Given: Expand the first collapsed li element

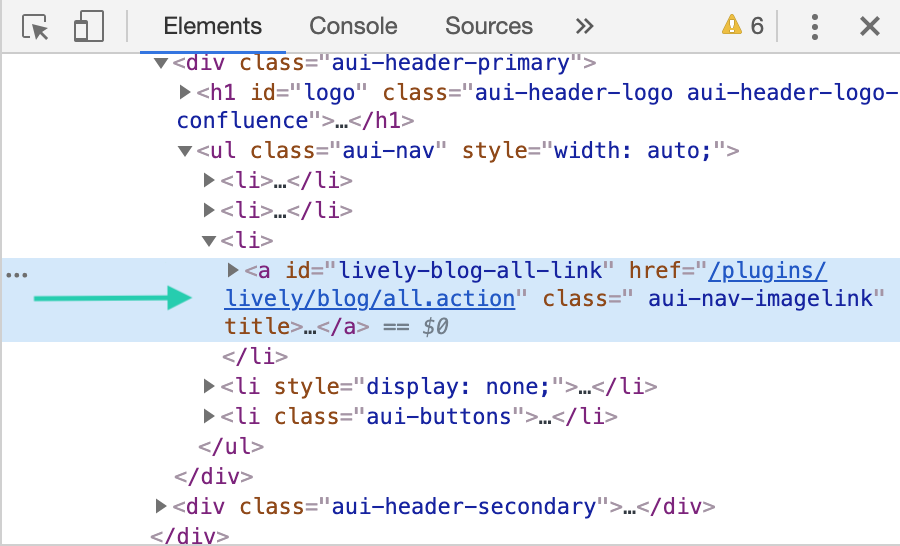Looking at the screenshot, I should (209, 181).
